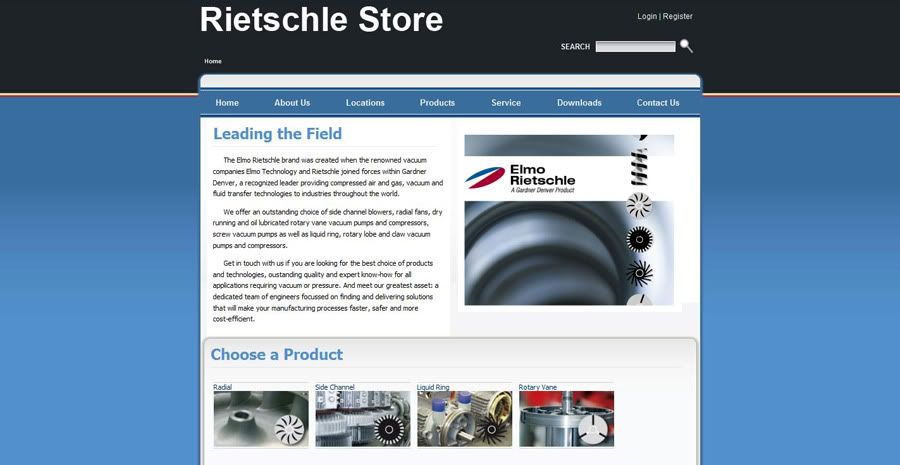This screenshot has height=465, width=900.
Task: Open the Side Channel product thumbnail
Action: 363,418
